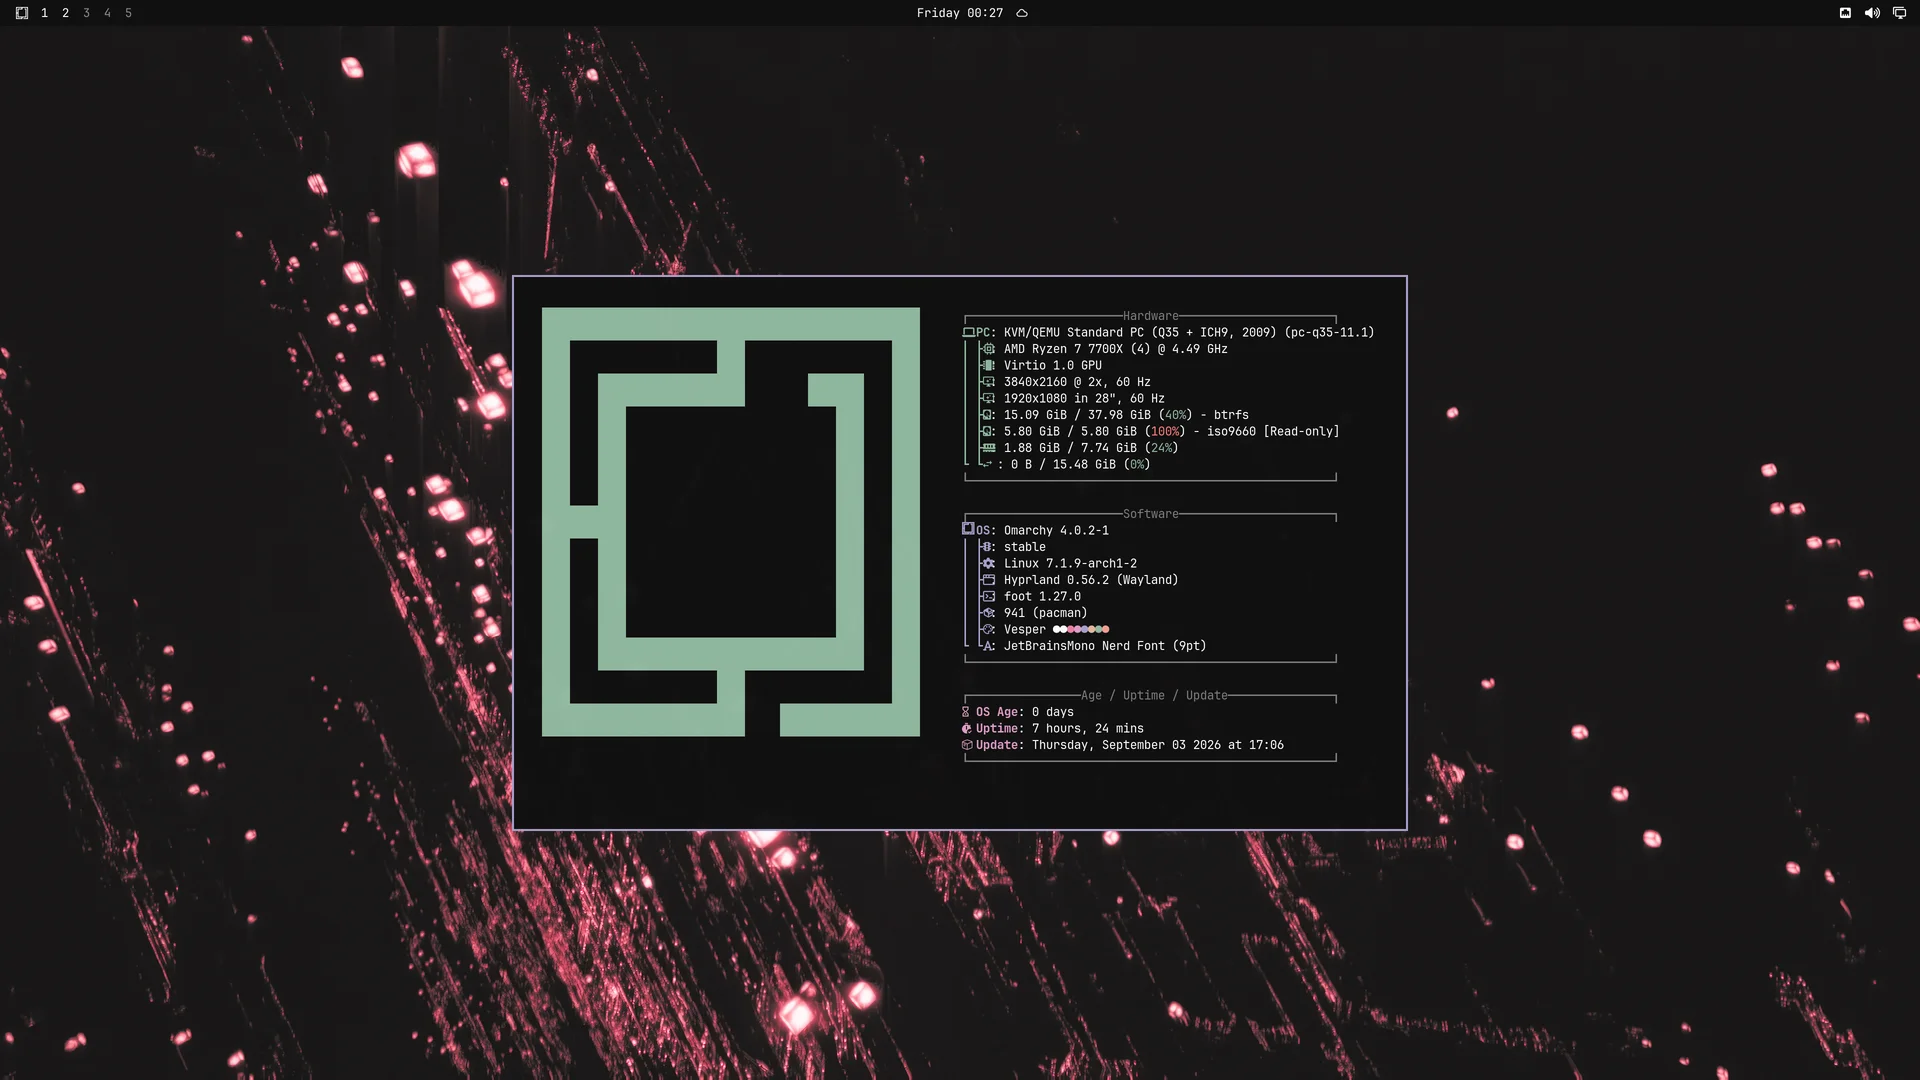Click the green Omarchy logo art
Viewport: 1920px width, 1080px height.
point(731,522)
